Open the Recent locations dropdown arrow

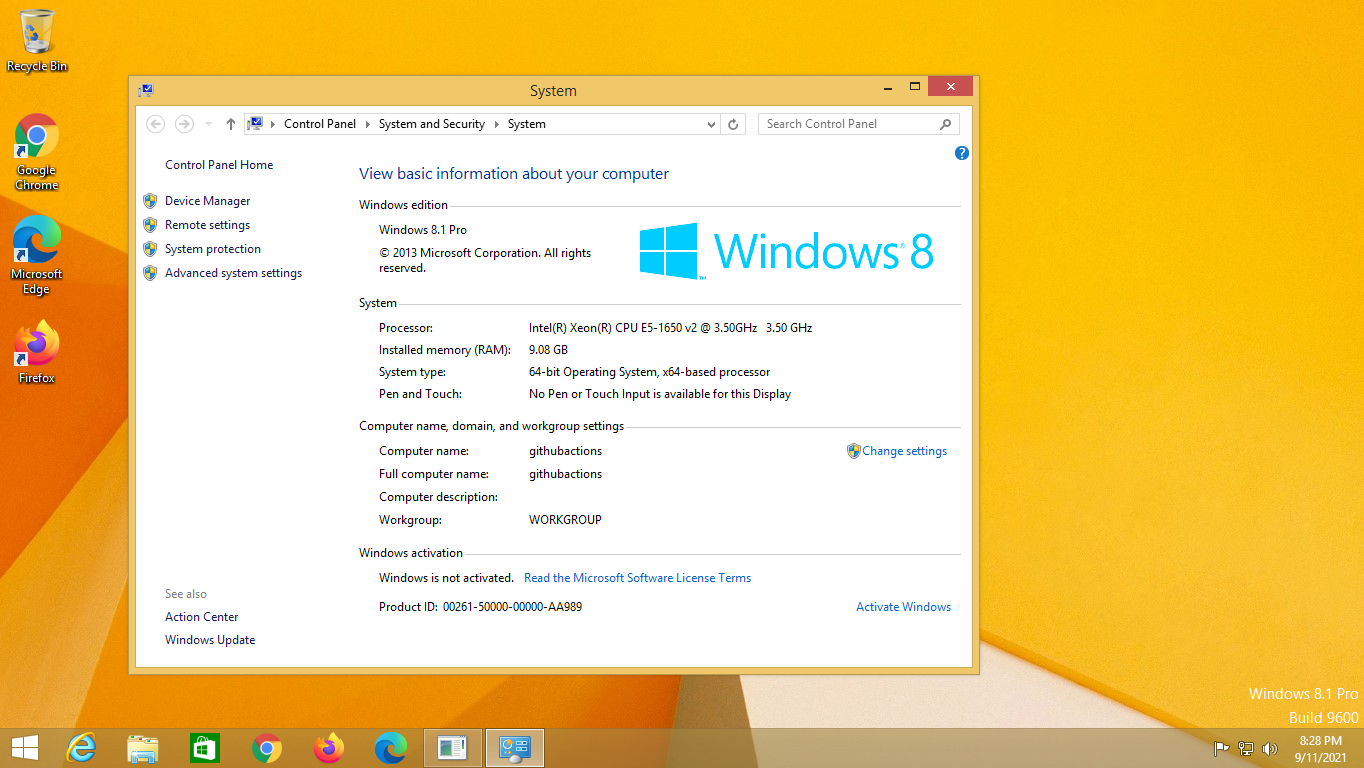tap(208, 124)
